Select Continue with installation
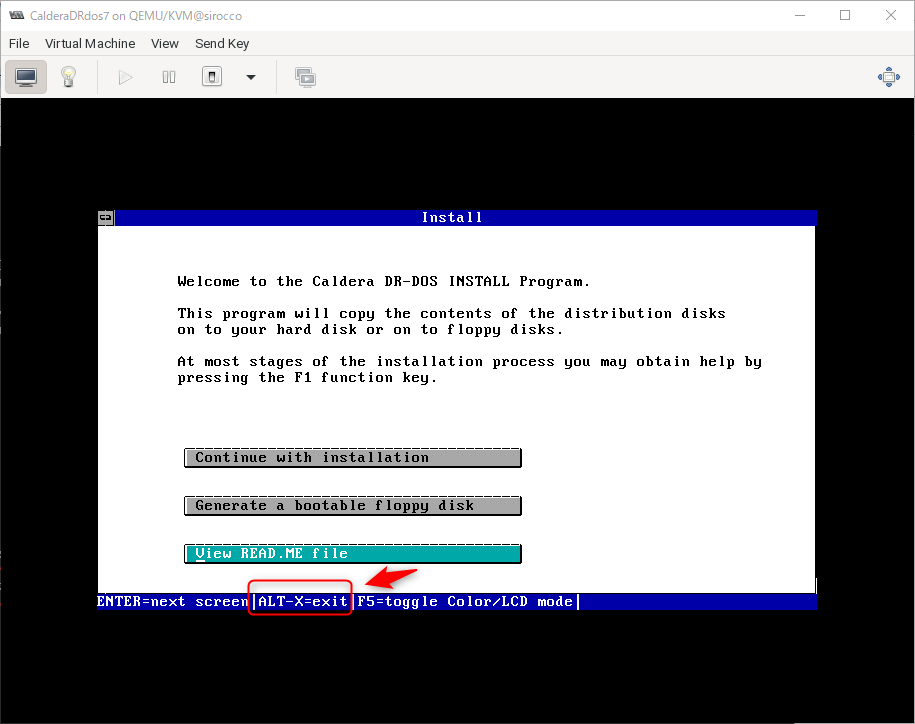This screenshot has width=915, height=724. (x=352, y=458)
